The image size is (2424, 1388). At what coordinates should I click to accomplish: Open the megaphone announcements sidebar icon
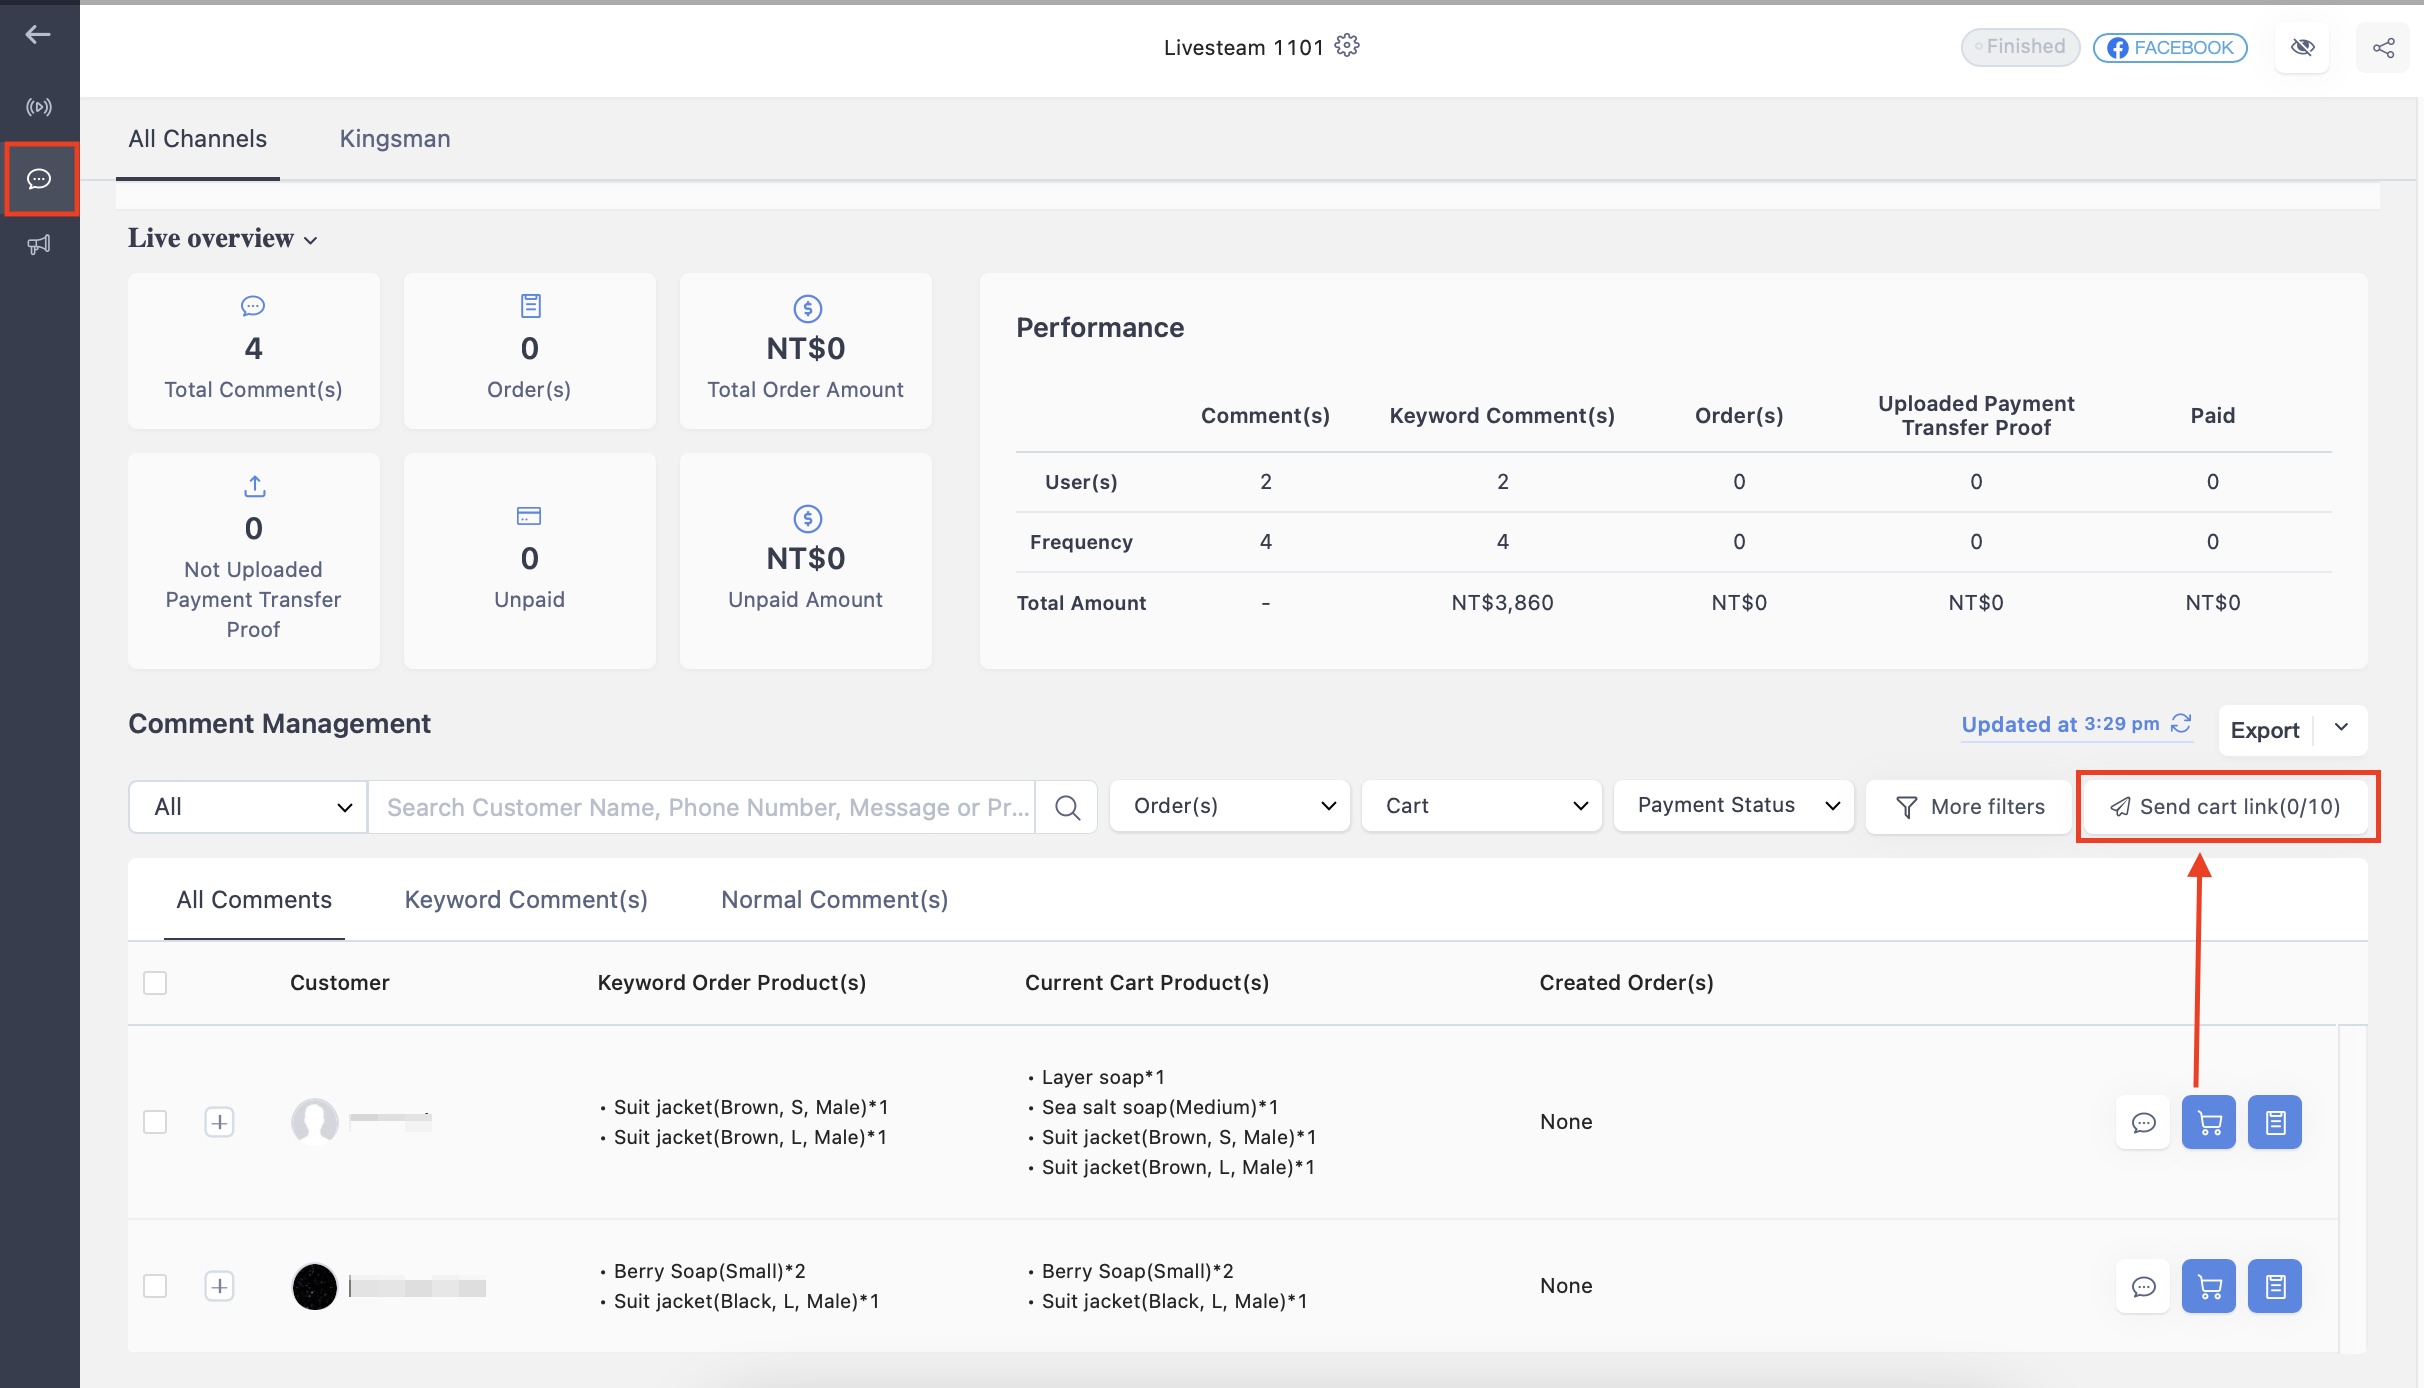pyautogui.click(x=39, y=245)
